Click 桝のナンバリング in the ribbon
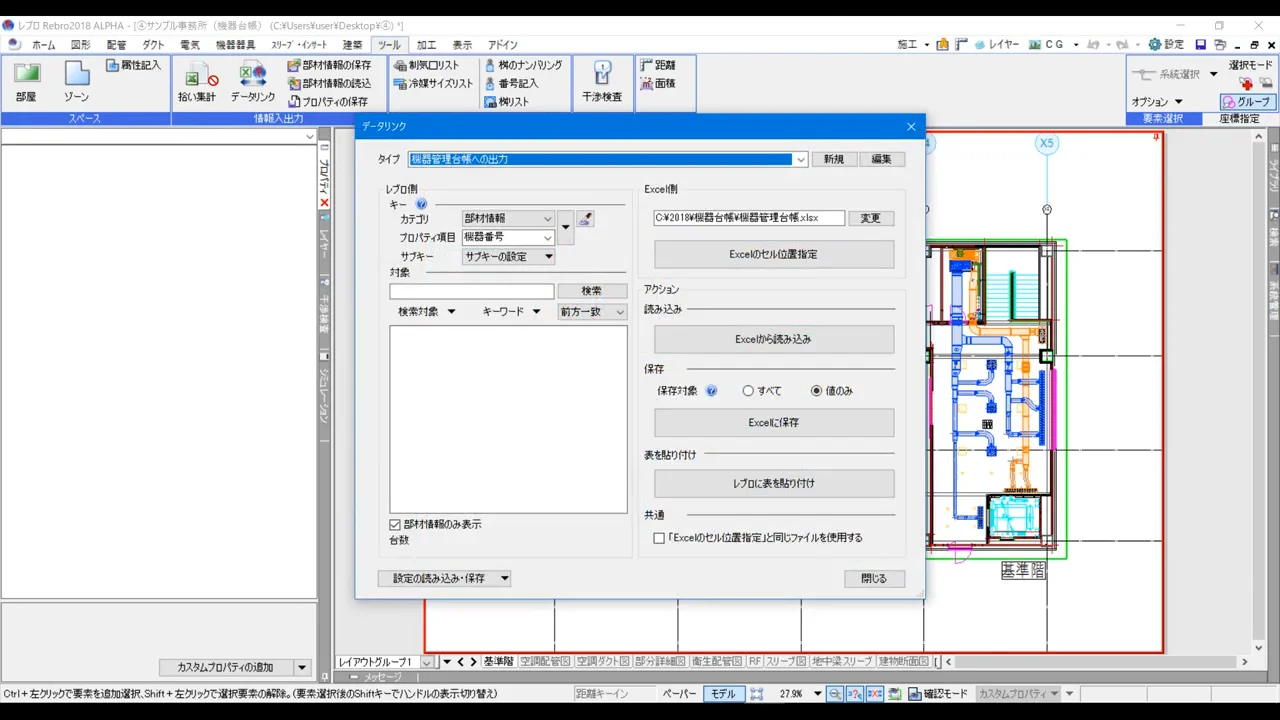Viewport: 1280px width, 720px height. pyautogui.click(x=523, y=65)
